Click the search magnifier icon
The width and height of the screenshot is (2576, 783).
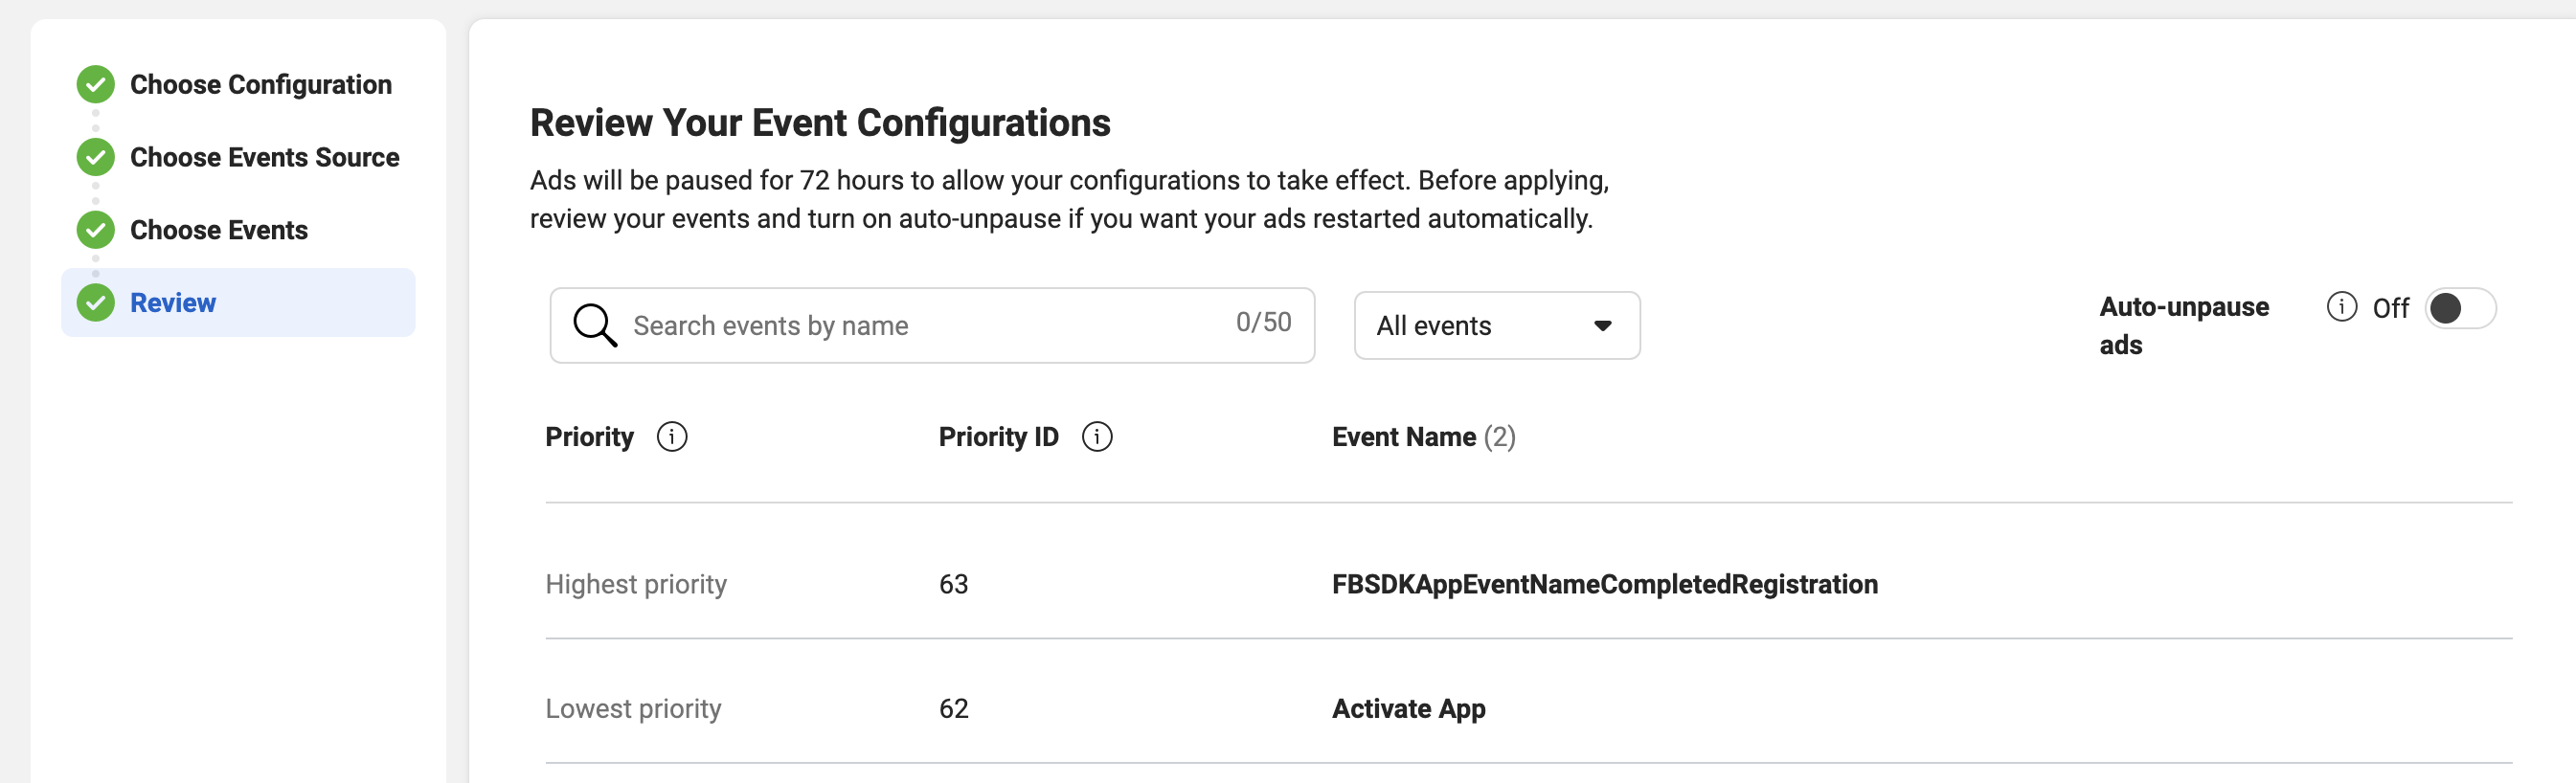pyautogui.click(x=594, y=325)
